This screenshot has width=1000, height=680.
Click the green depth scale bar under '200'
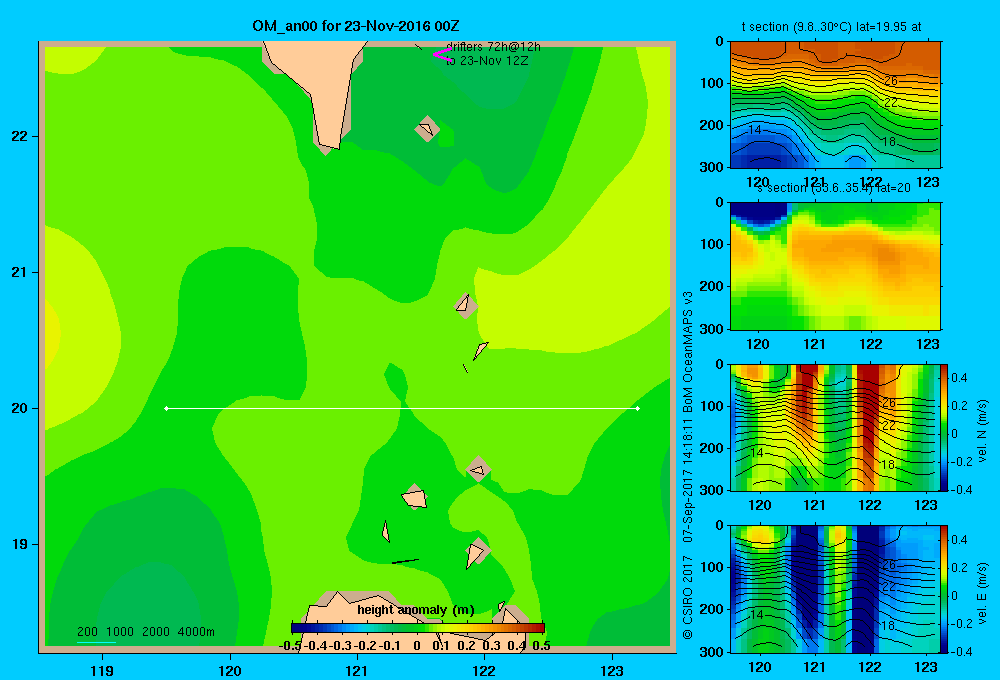[96, 642]
